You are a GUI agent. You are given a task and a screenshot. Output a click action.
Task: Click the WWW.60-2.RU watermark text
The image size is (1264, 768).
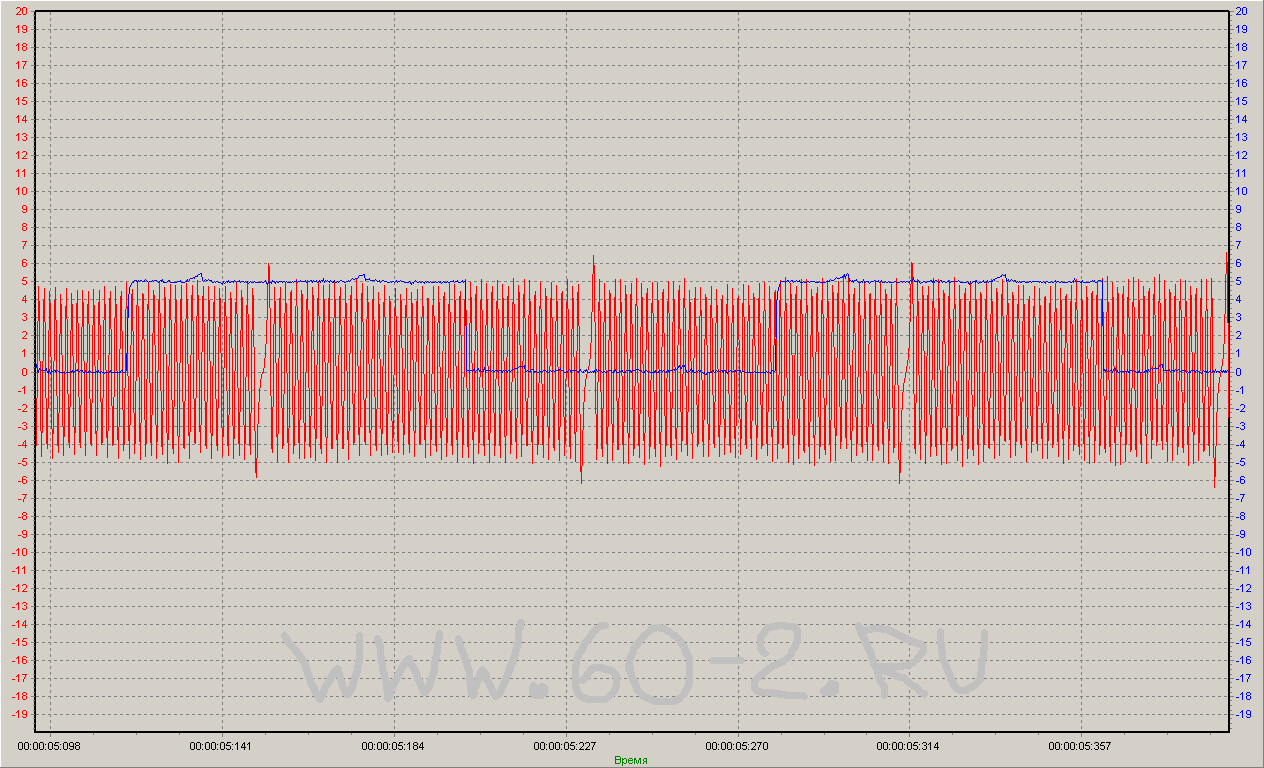(x=637, y=662)
